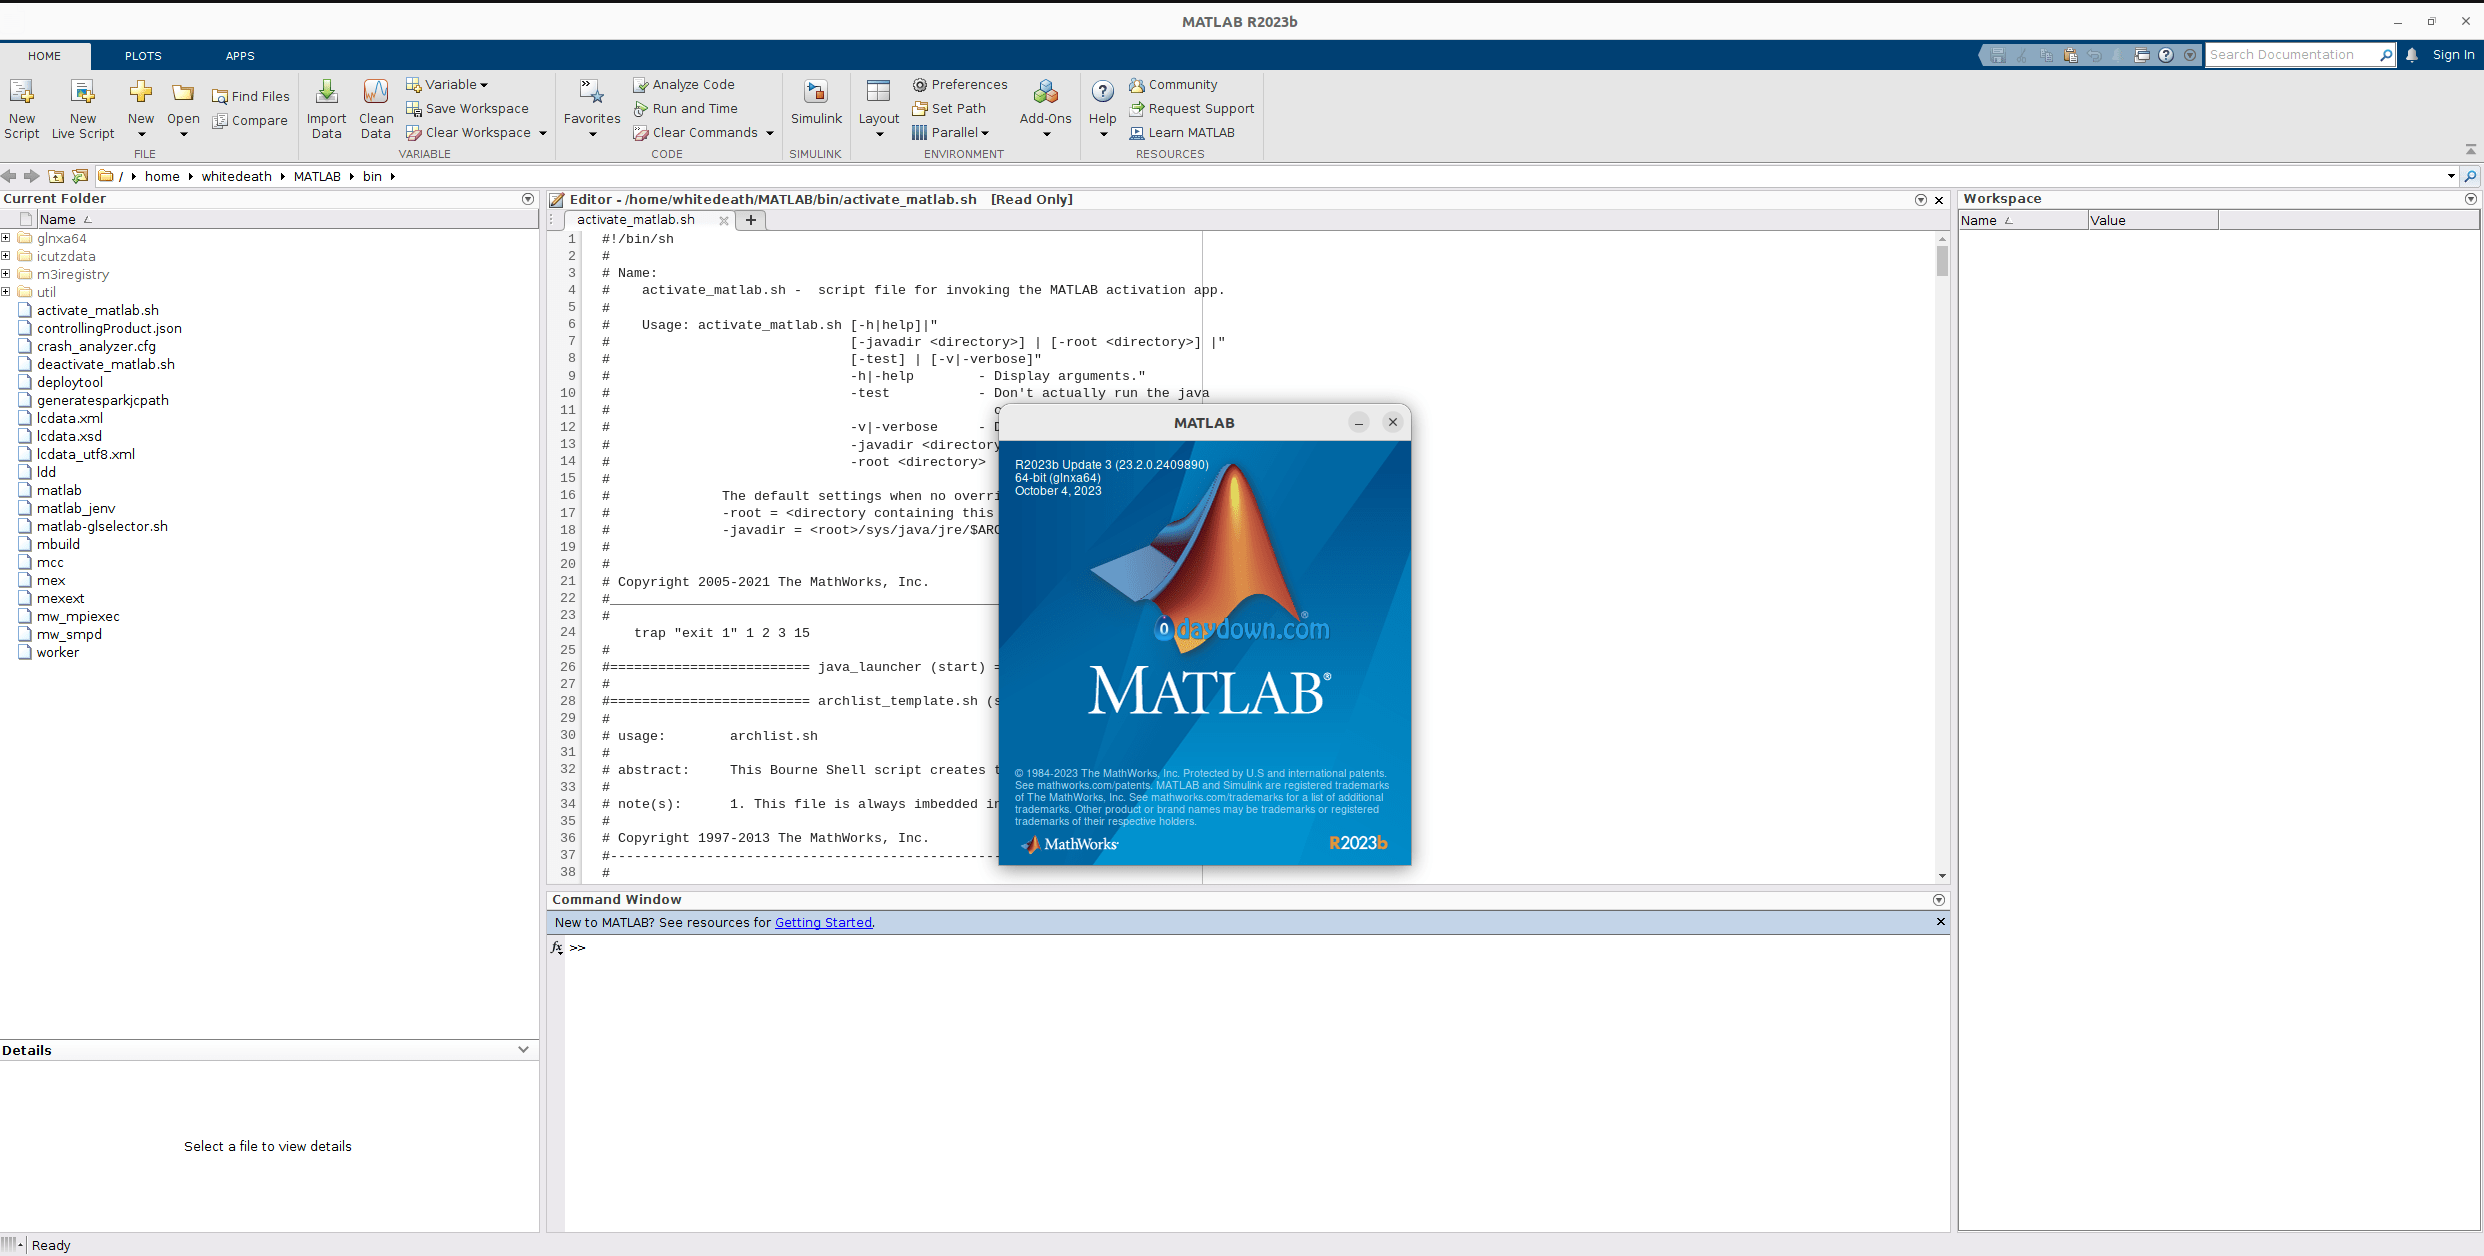Launch the Compare tool
Screen dimensions: 2484x1256
[x=250, y=120]
